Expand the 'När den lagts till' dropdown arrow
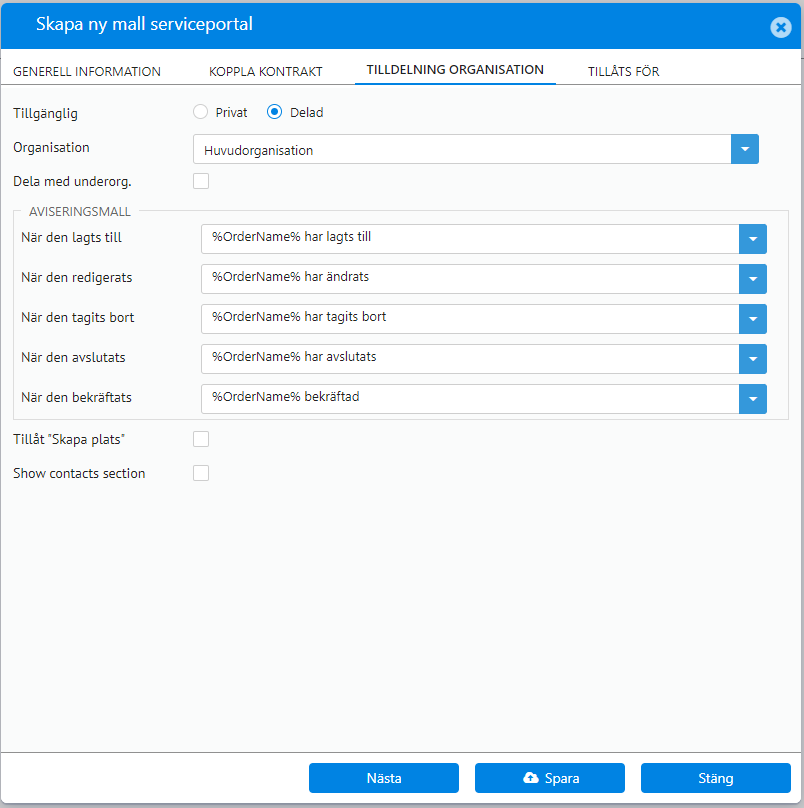The image size is (804, 808). (753, 239)
